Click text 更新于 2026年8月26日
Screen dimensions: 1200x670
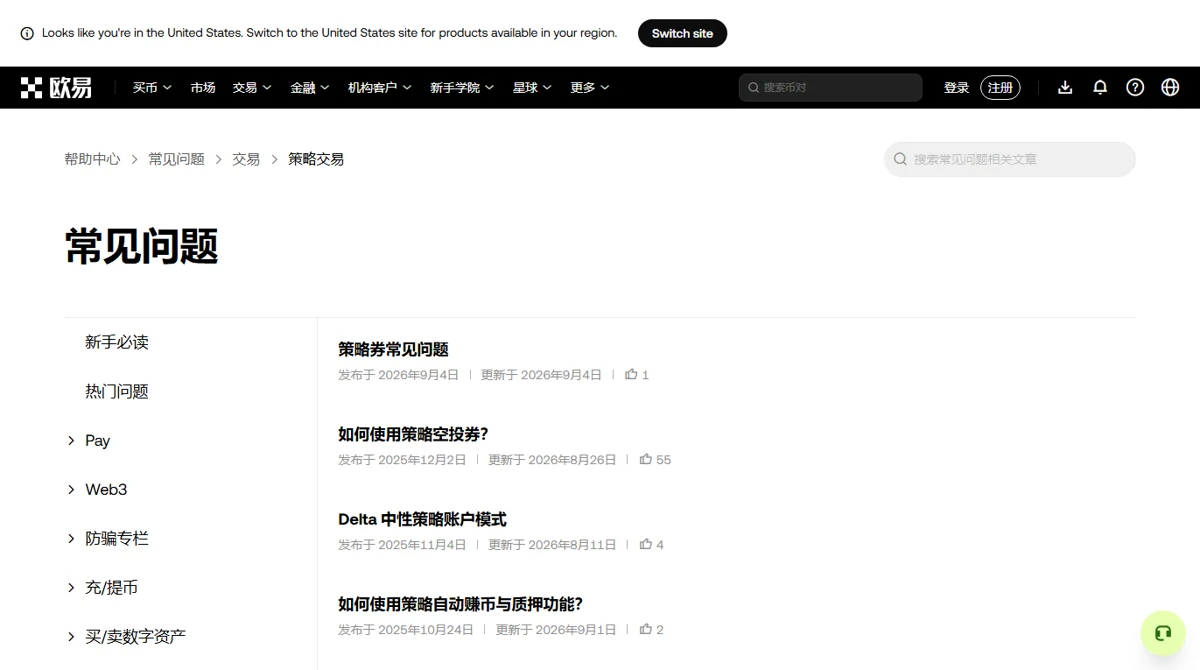point(552,460)
